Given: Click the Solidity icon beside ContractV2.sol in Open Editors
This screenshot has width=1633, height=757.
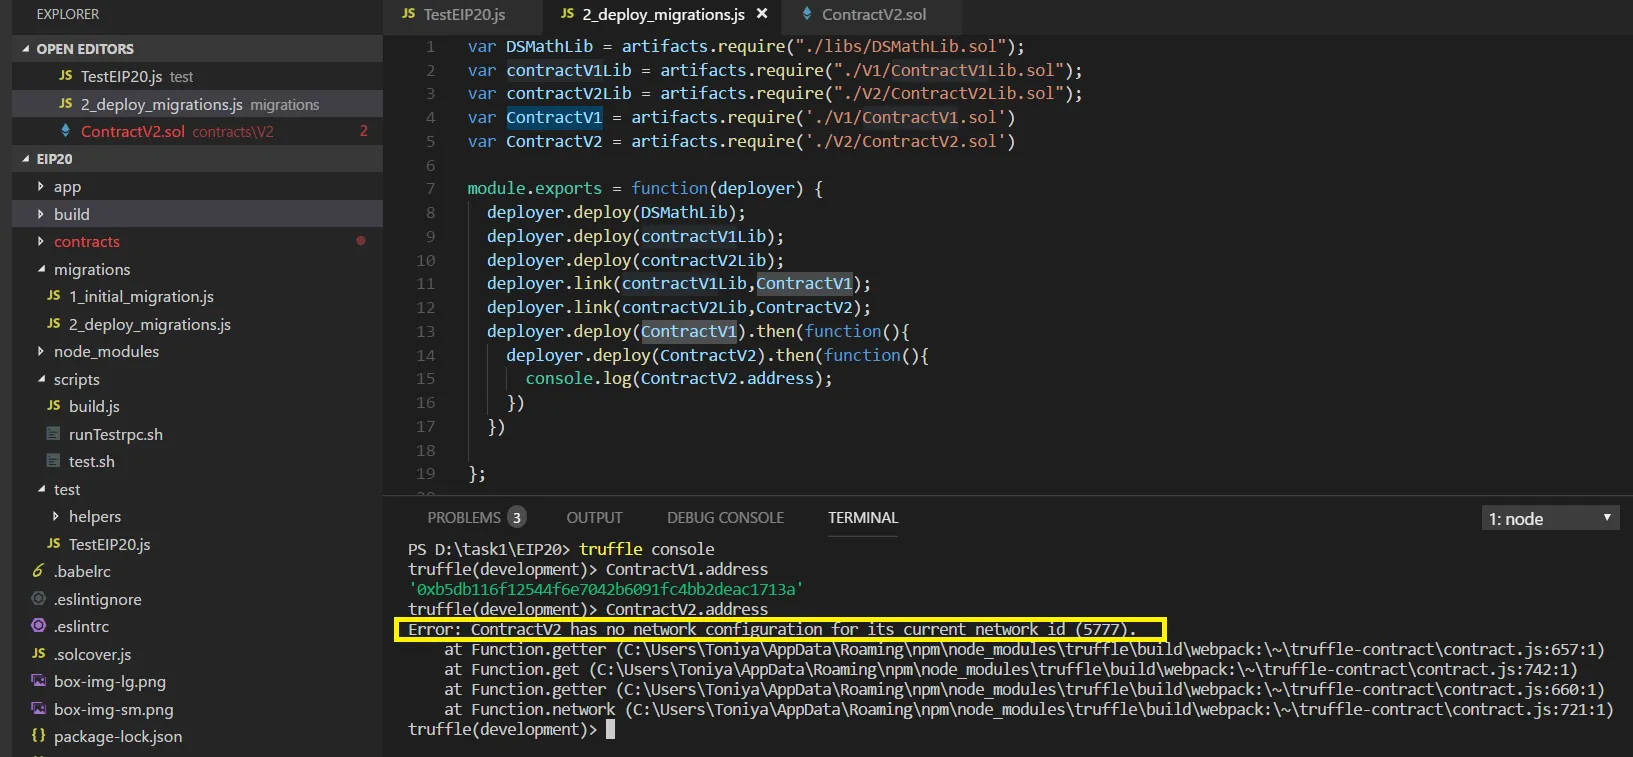Looking at the screenshot, I should coord(66,131).
